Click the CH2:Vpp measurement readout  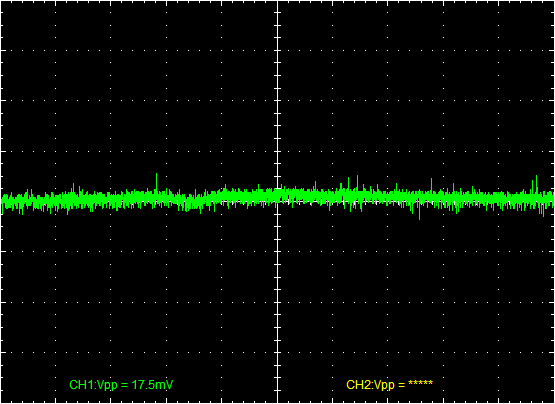389,385
